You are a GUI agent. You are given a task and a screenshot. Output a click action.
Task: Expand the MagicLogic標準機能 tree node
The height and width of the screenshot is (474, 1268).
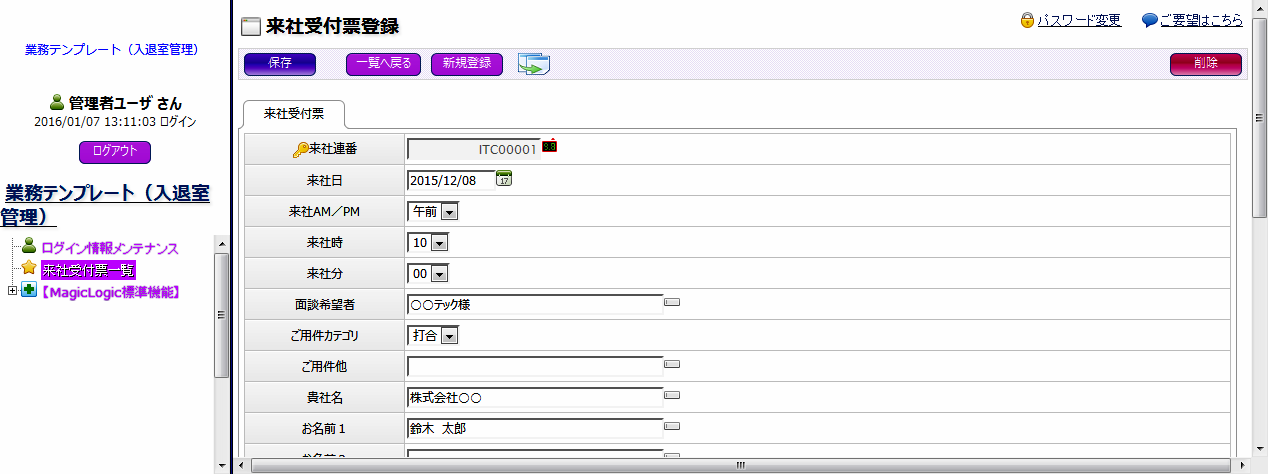12,291
